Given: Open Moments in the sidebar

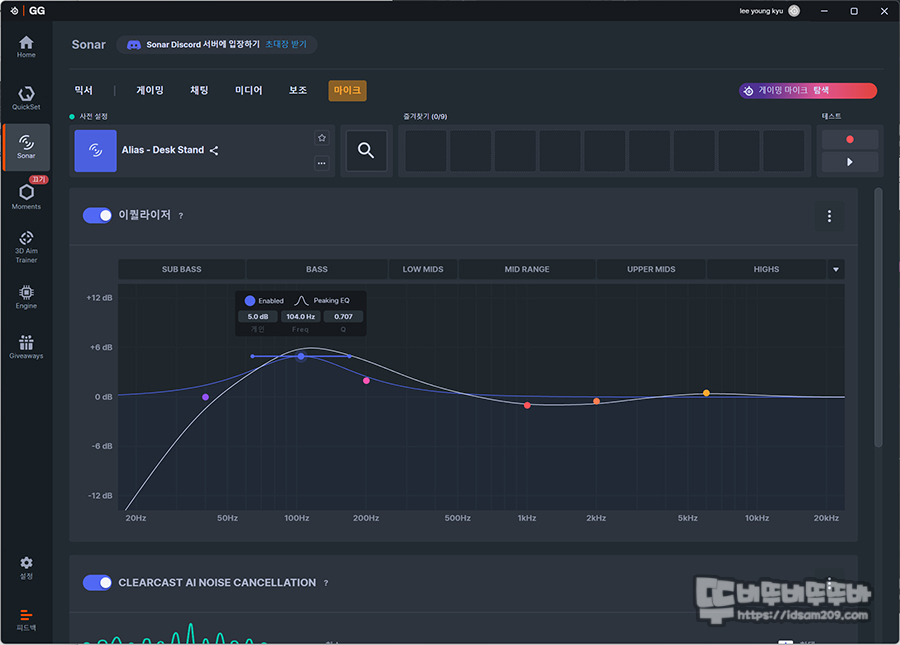Looking at the screenshot, I should click(26, 196).
